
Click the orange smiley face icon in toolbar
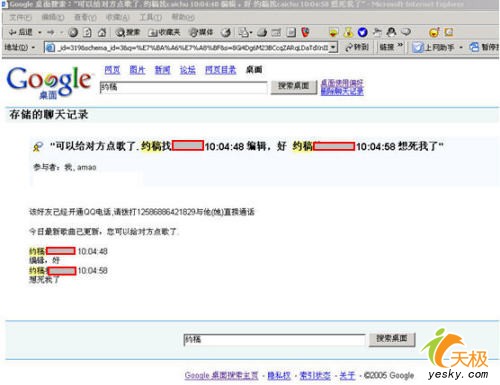point(434,32)
